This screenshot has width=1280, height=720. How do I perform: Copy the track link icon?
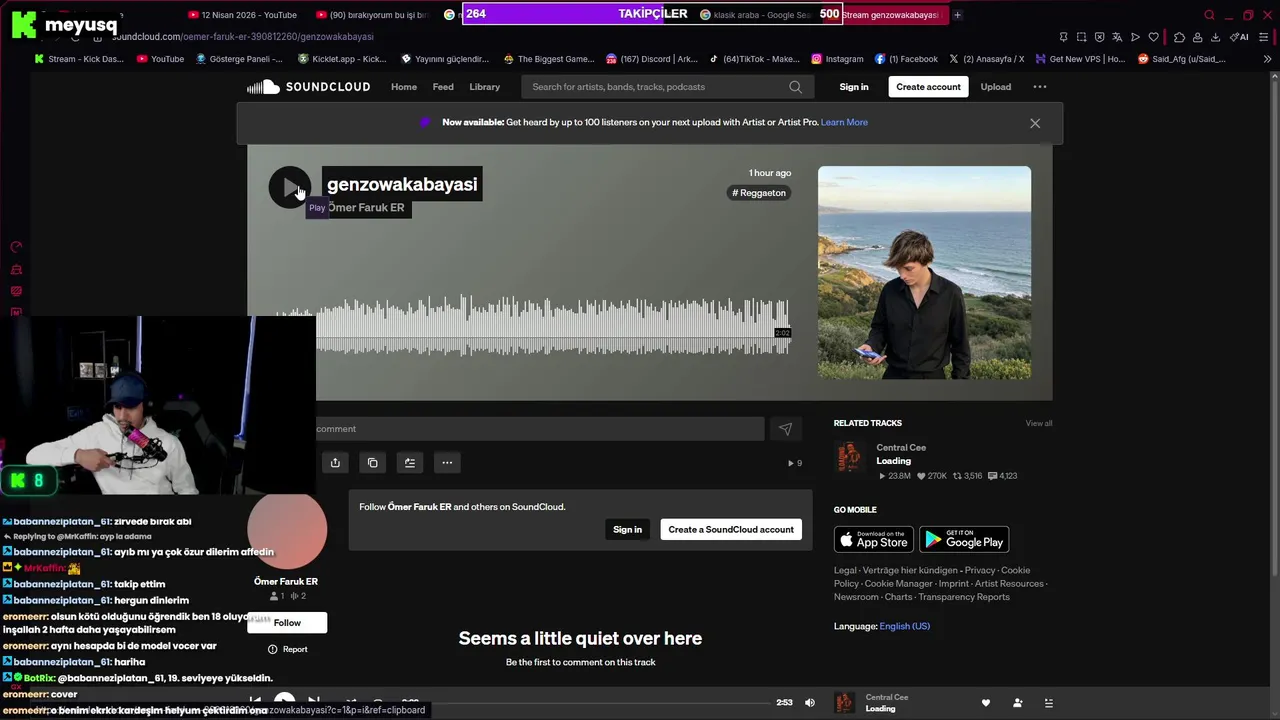click(x=373, y=462)
